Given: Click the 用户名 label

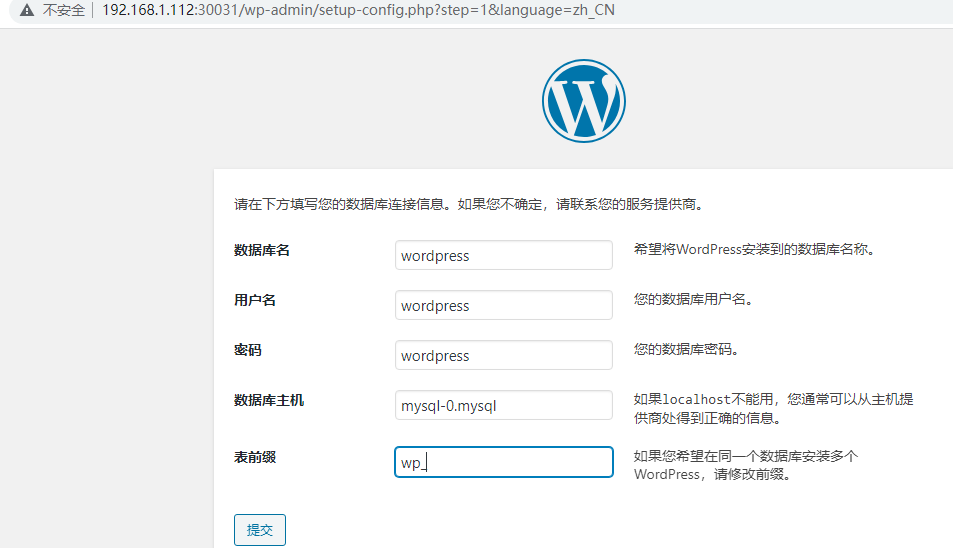Looking at the screenshot, I should 255,300.
